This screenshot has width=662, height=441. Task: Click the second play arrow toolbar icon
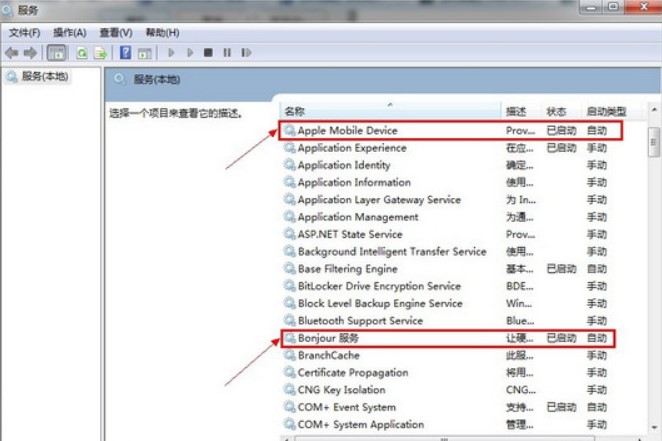tap(190, 52)
